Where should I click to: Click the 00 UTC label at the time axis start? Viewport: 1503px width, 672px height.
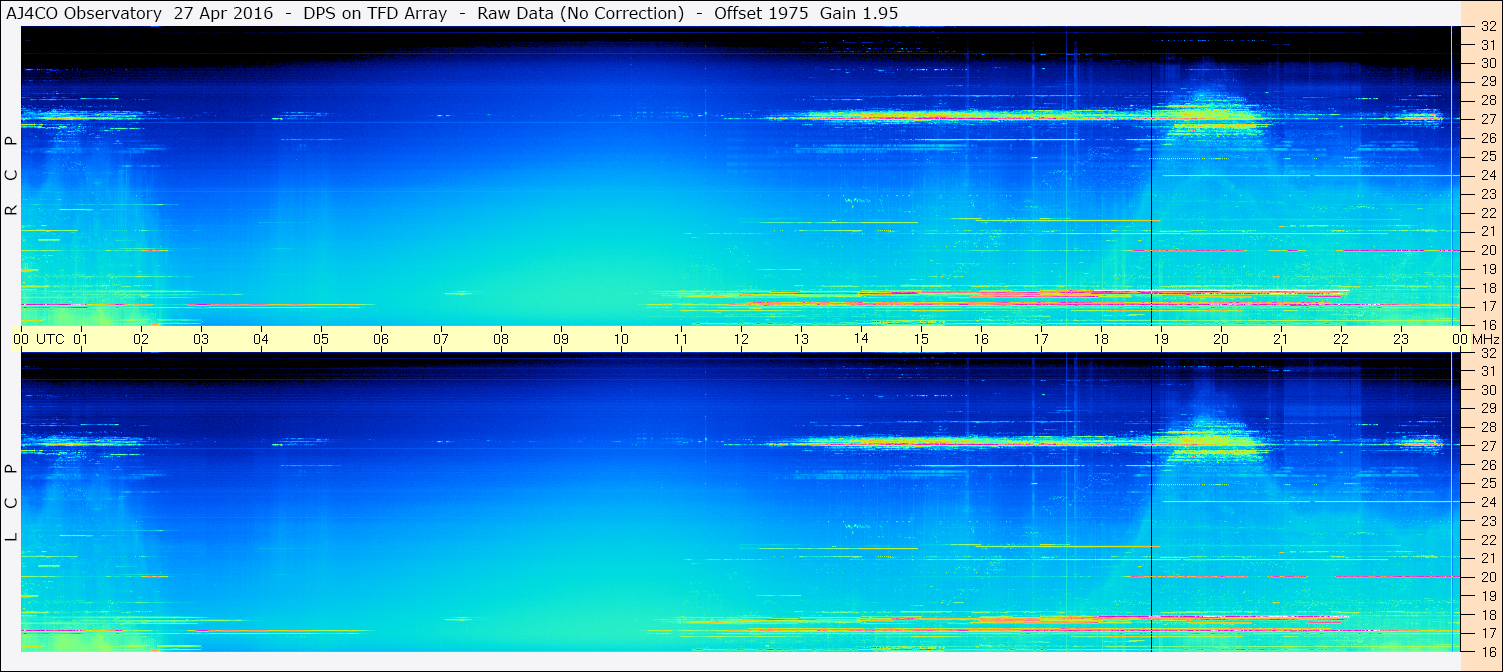[38, 339]
